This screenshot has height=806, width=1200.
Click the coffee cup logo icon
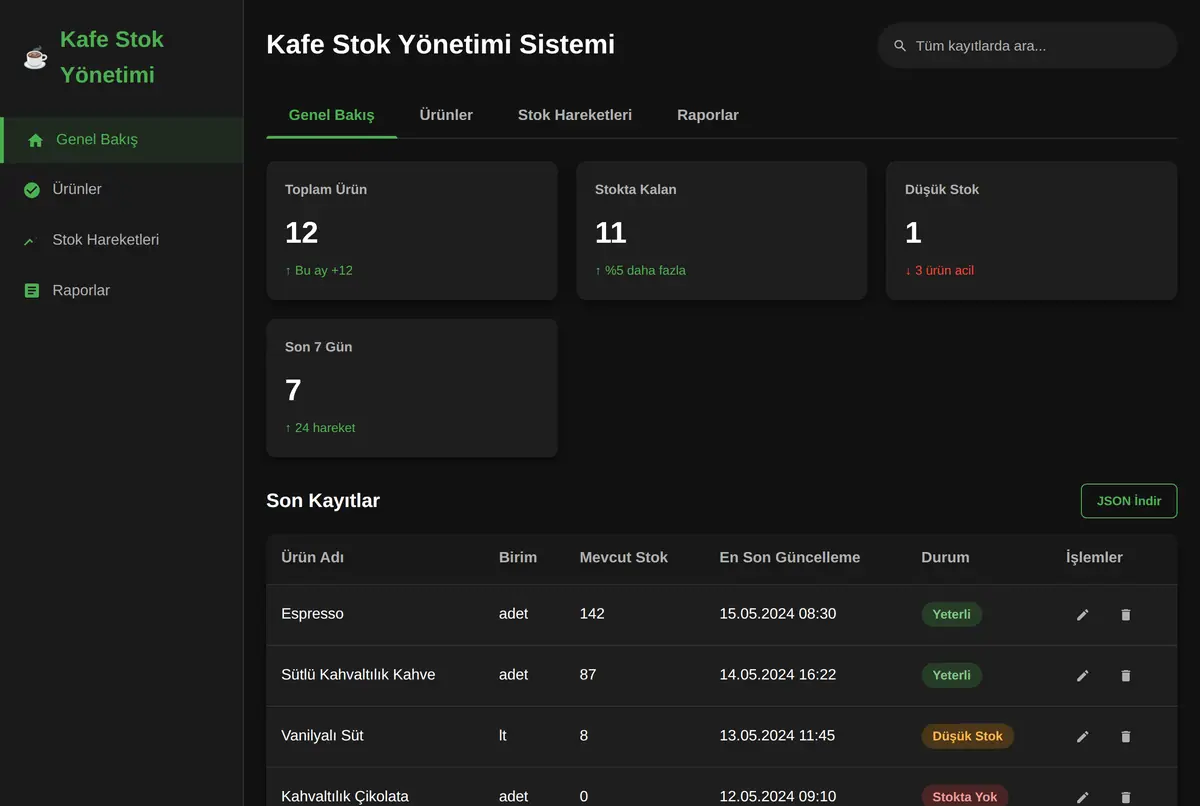pyautogui.click(x=36, y=58)
